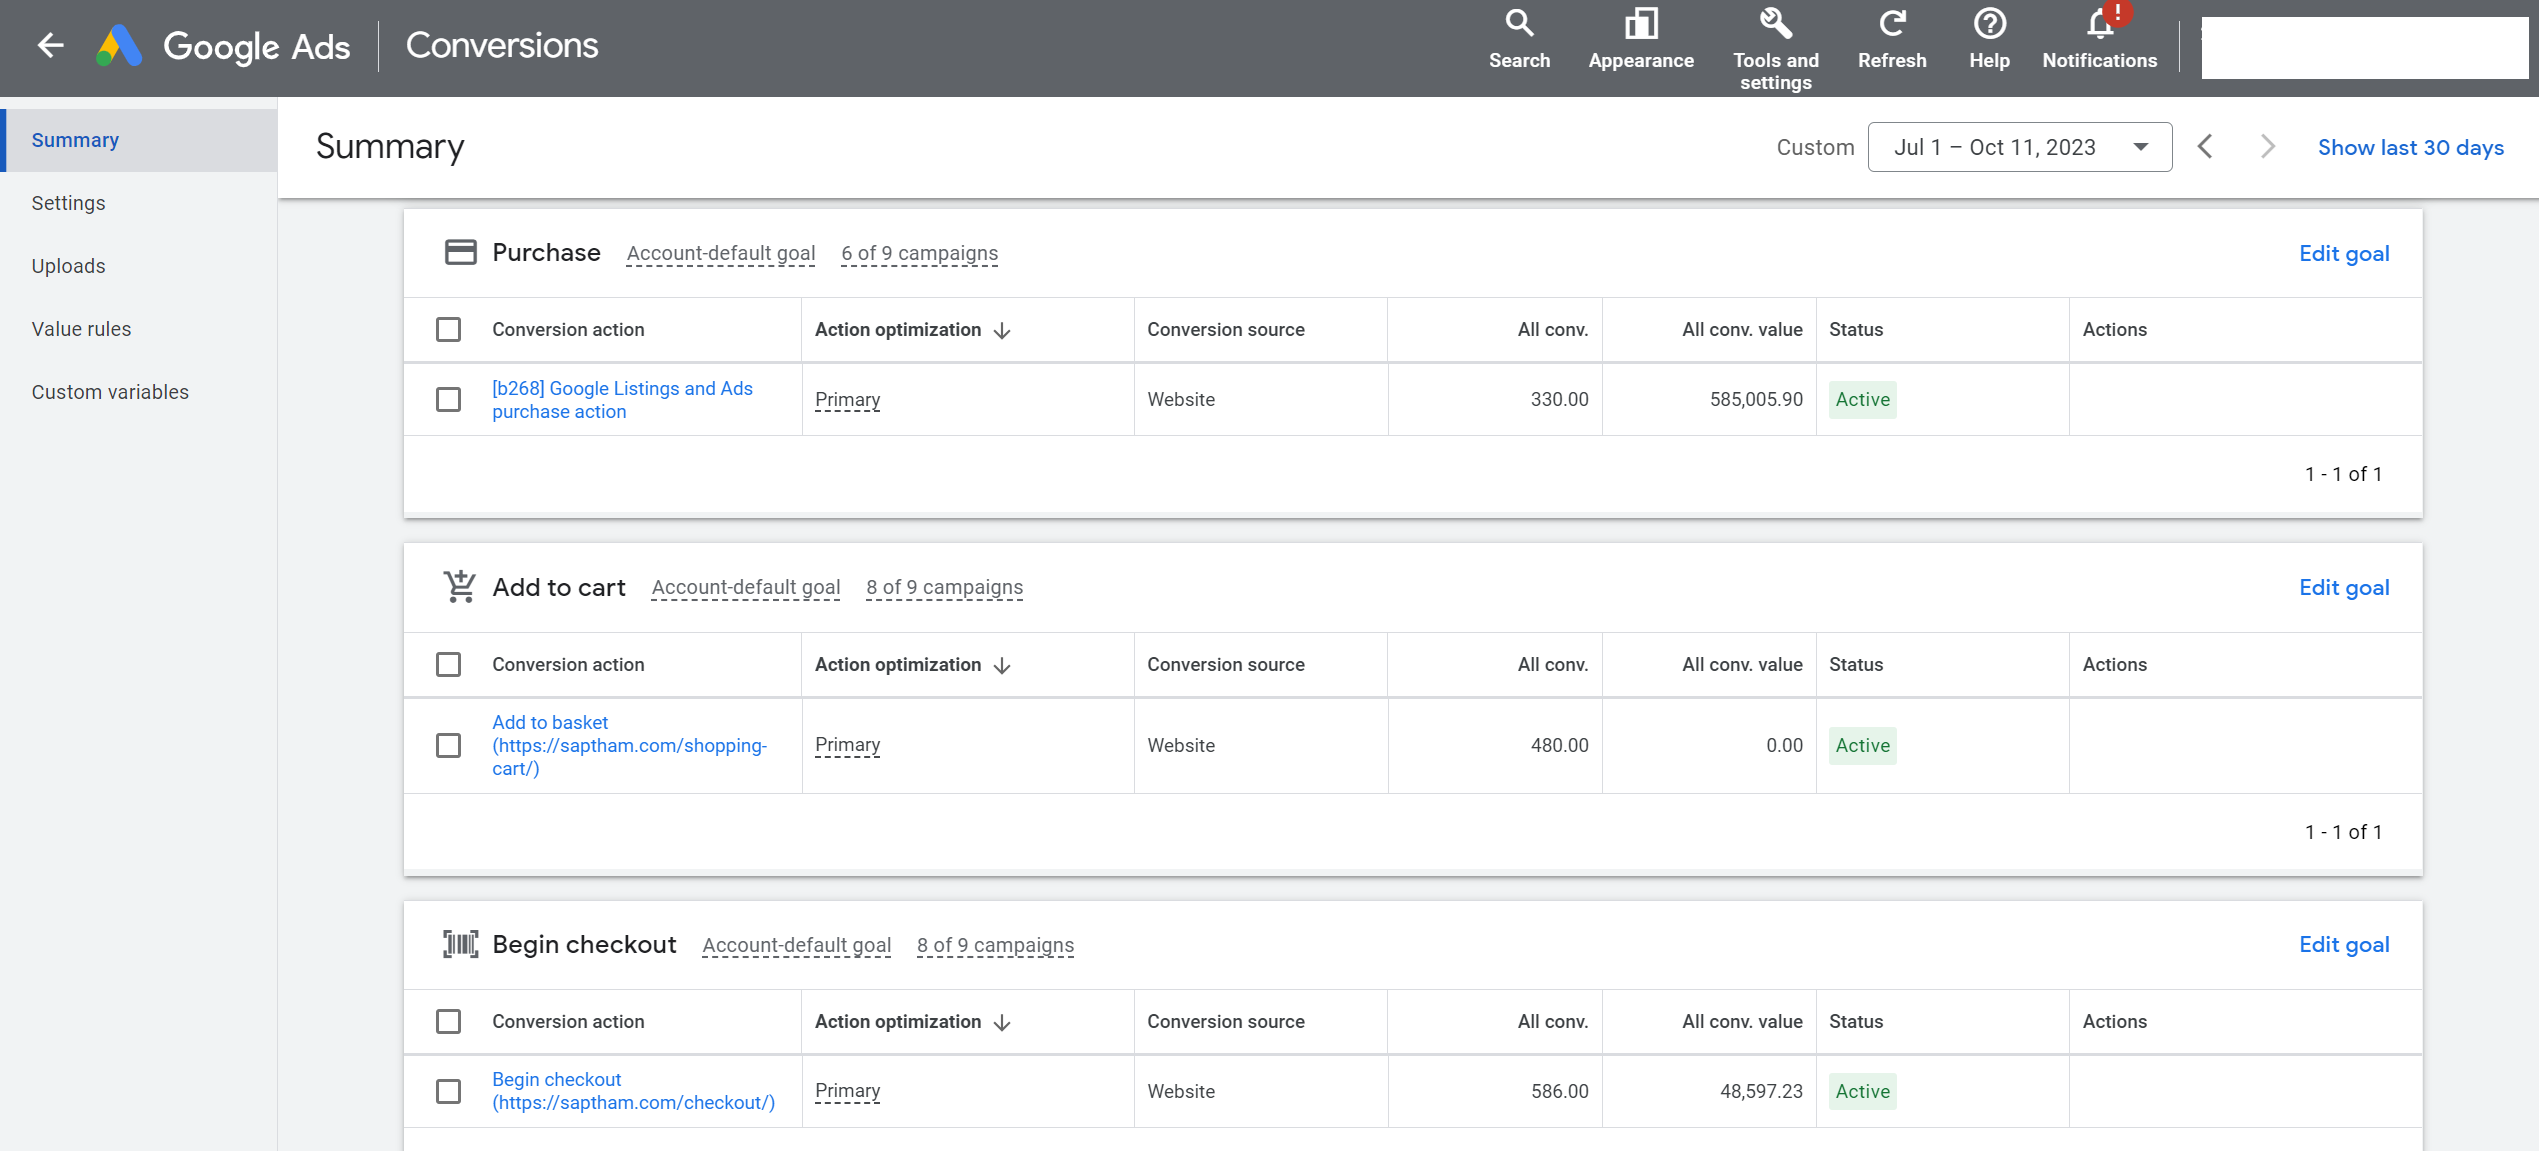This screenshot has height=1151, width=2539.
Task: Go to the previous date range arrow
Action: [x=2205, y=147]
